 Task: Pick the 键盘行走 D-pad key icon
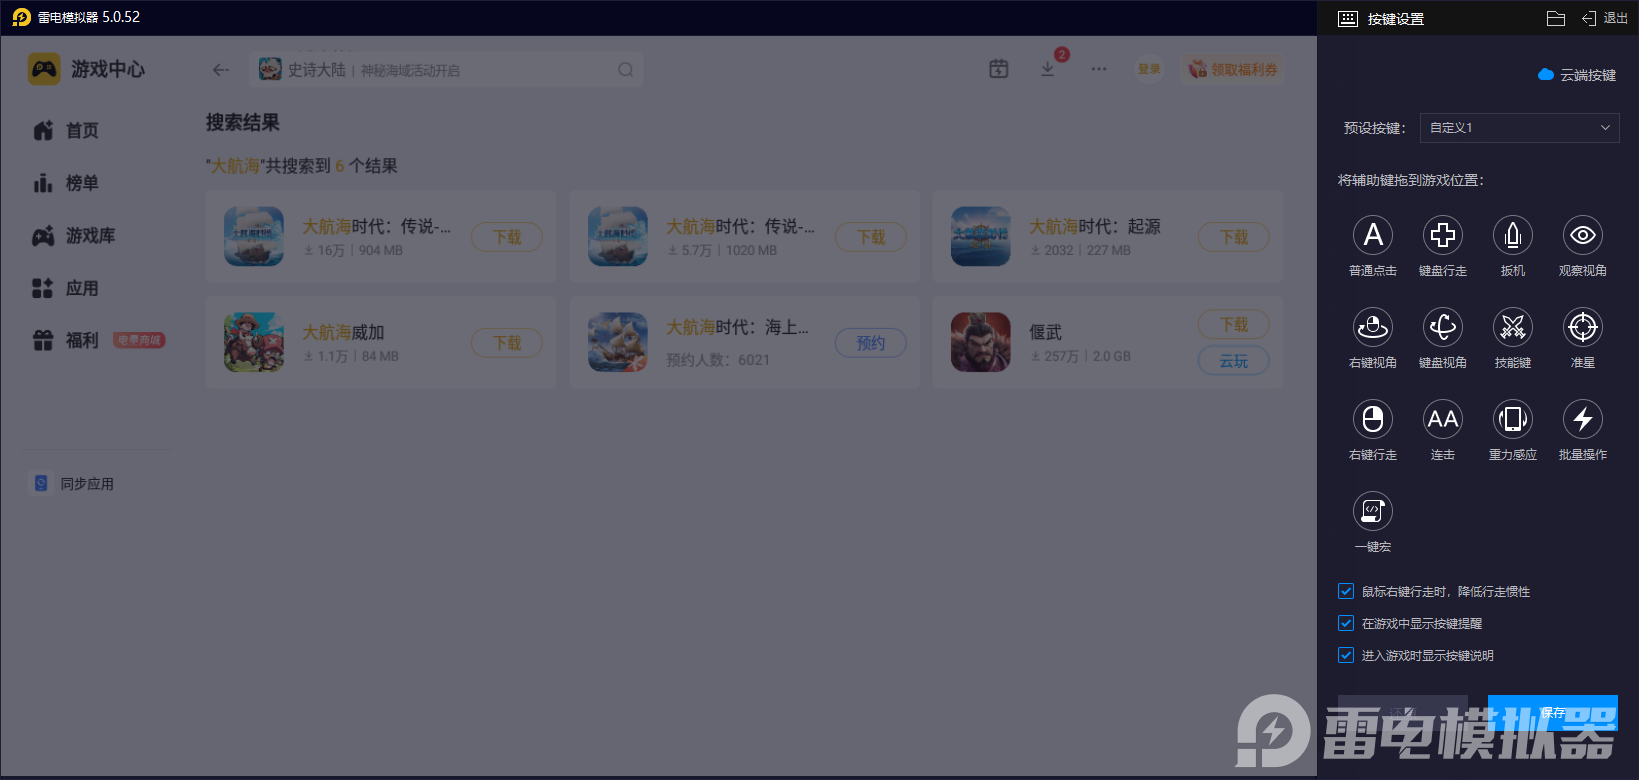tap(1443, 235)
